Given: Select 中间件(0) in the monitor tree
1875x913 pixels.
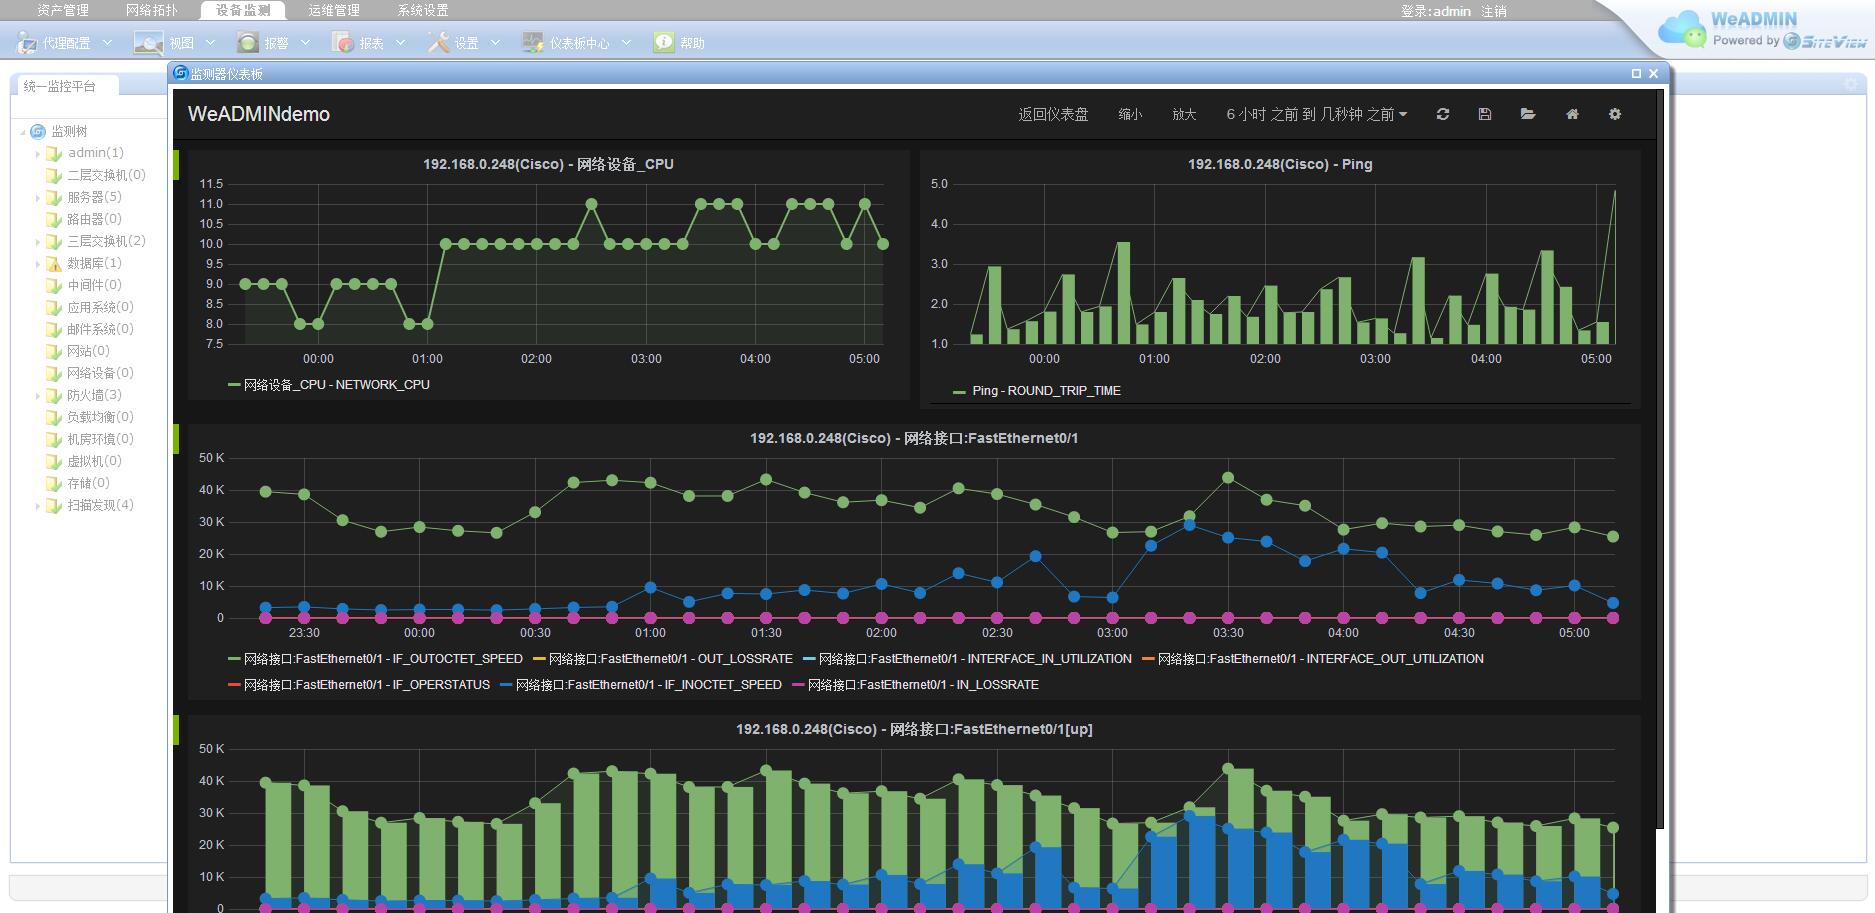Looking at the screenshot, I should point(94,285).
